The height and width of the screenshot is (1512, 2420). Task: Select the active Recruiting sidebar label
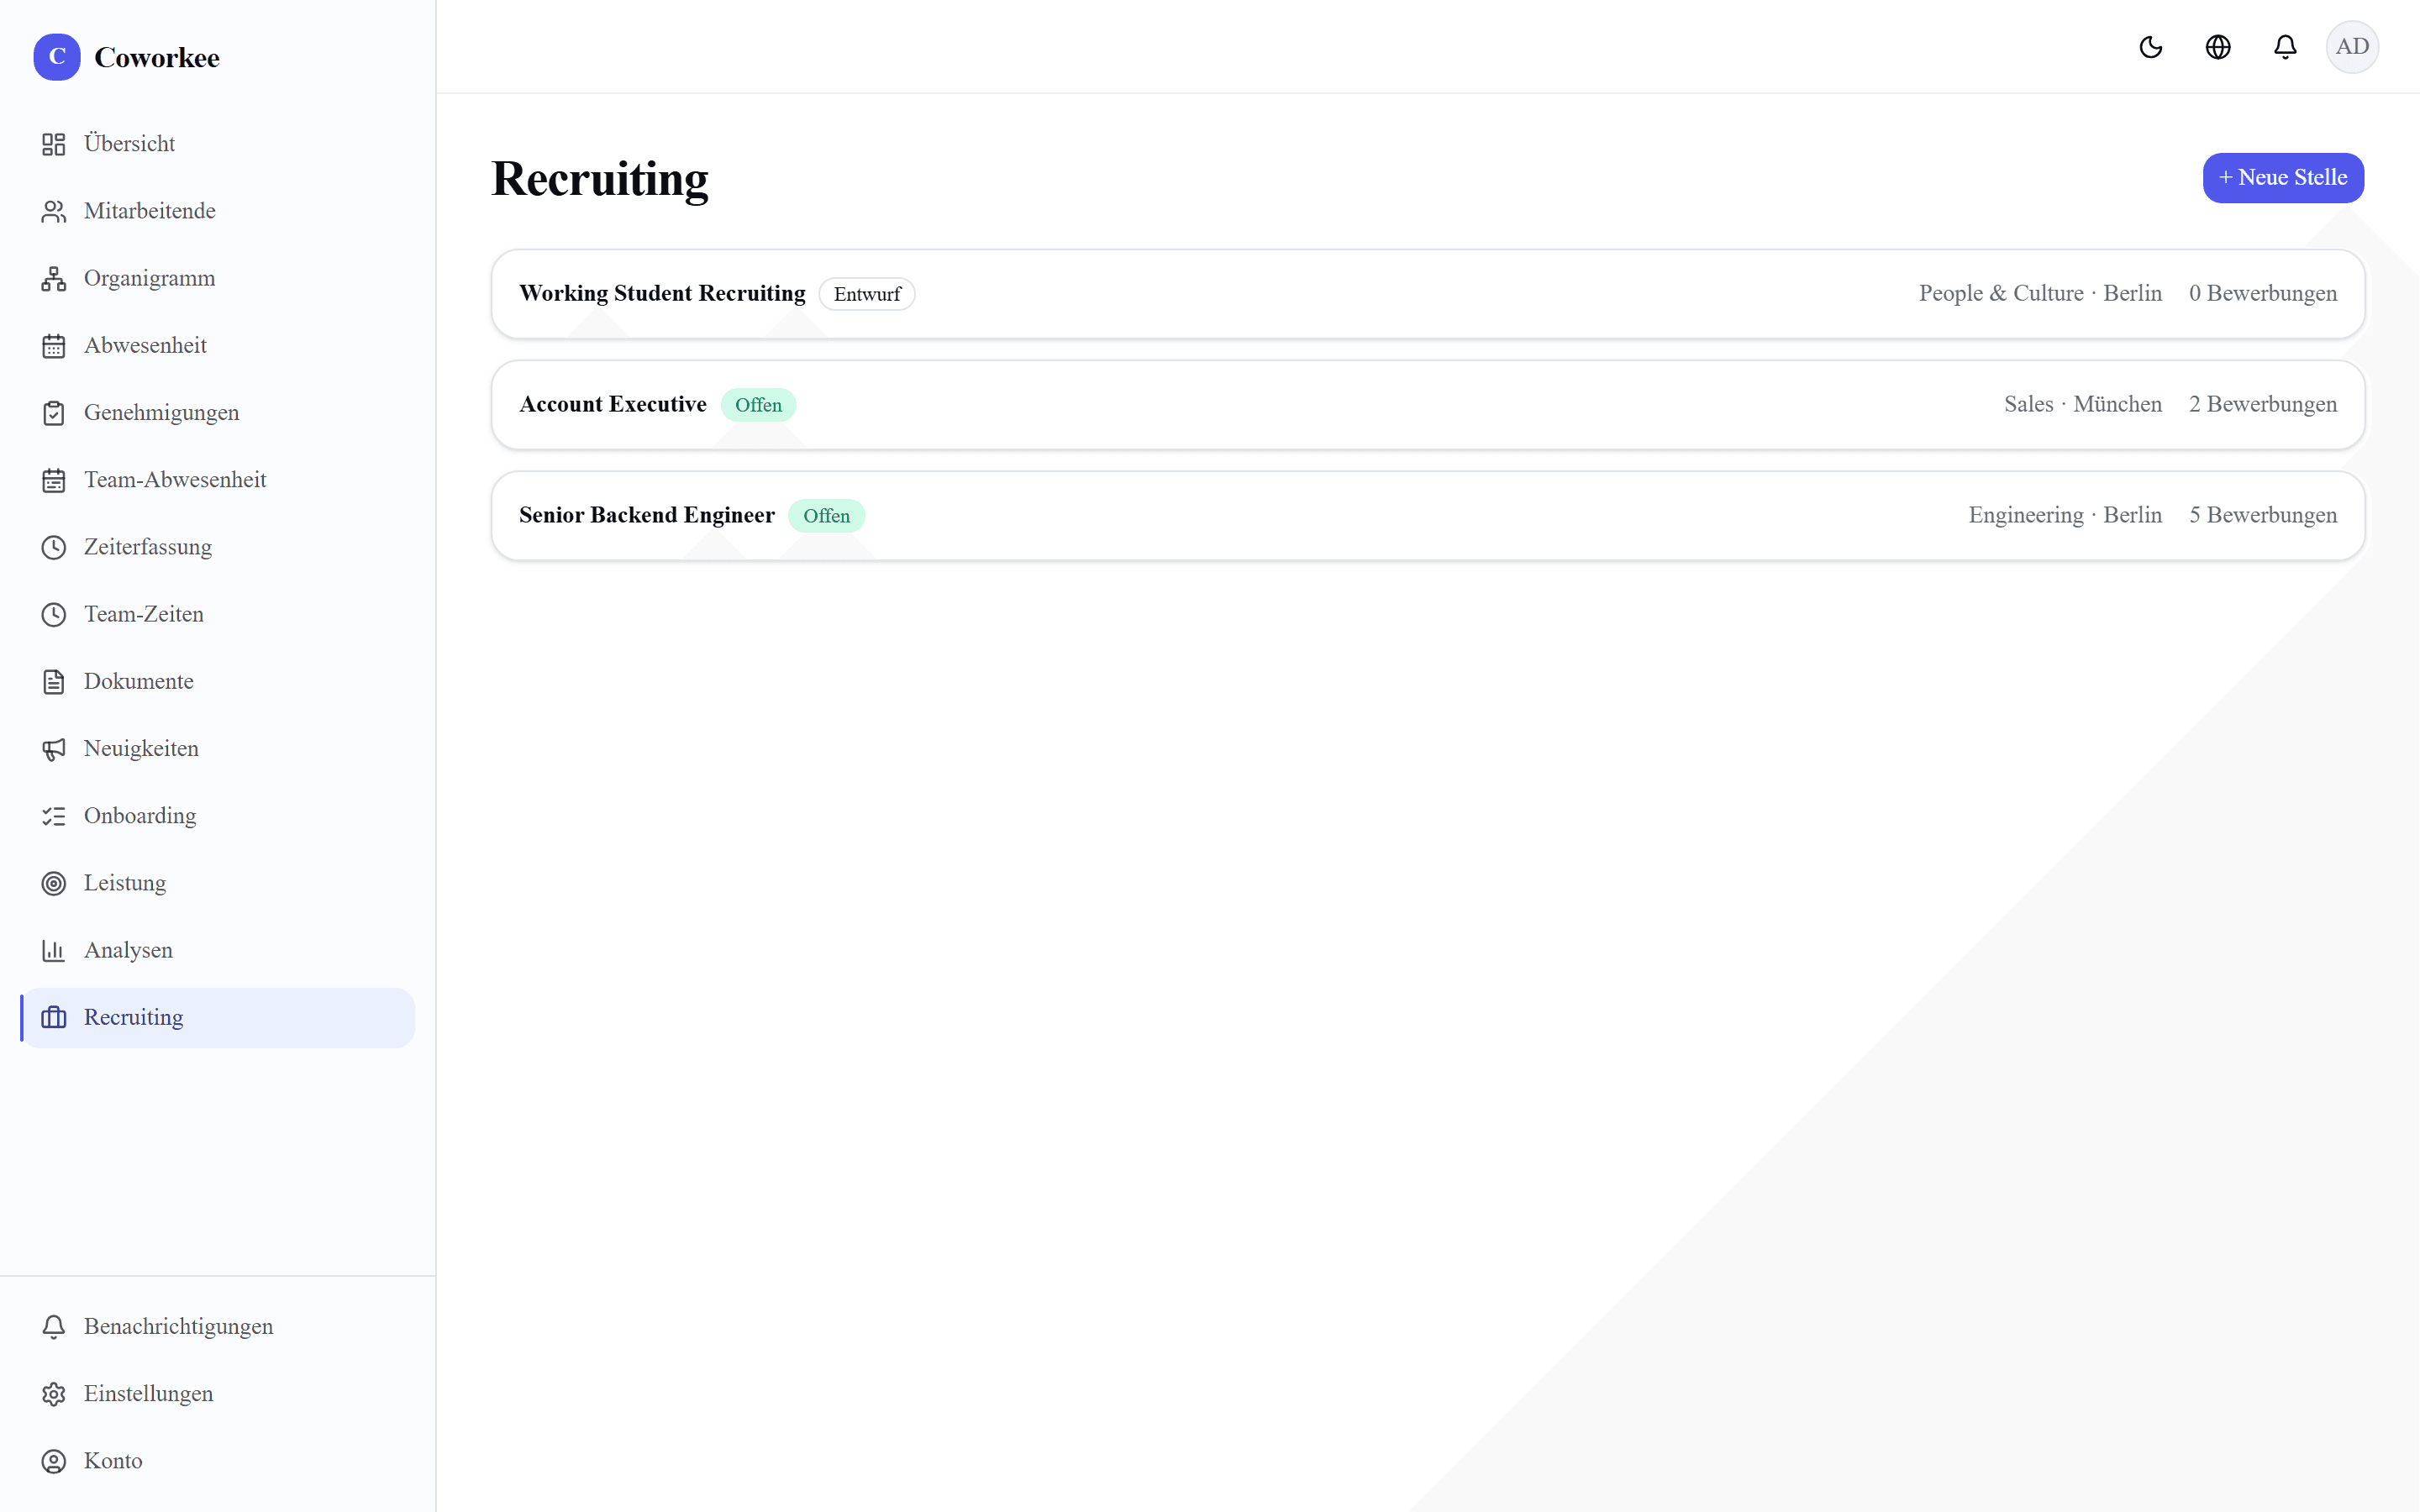coord(134,1017)
